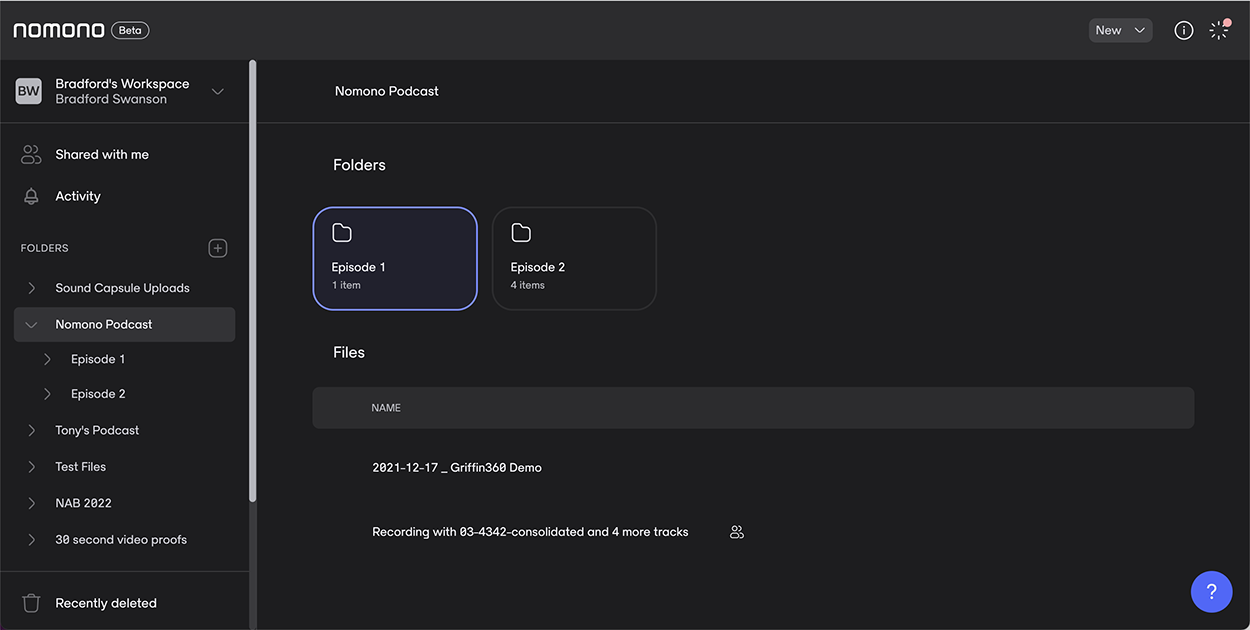Expand the workspace switcher chevron
This screenshot has width=1250, height=630.
tap(218, 91)
